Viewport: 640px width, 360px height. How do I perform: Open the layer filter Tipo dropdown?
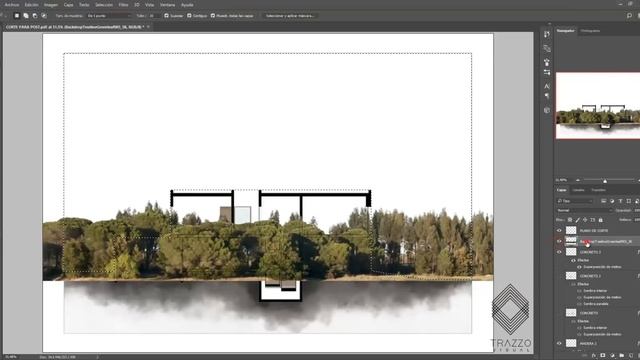pos(576,201)
